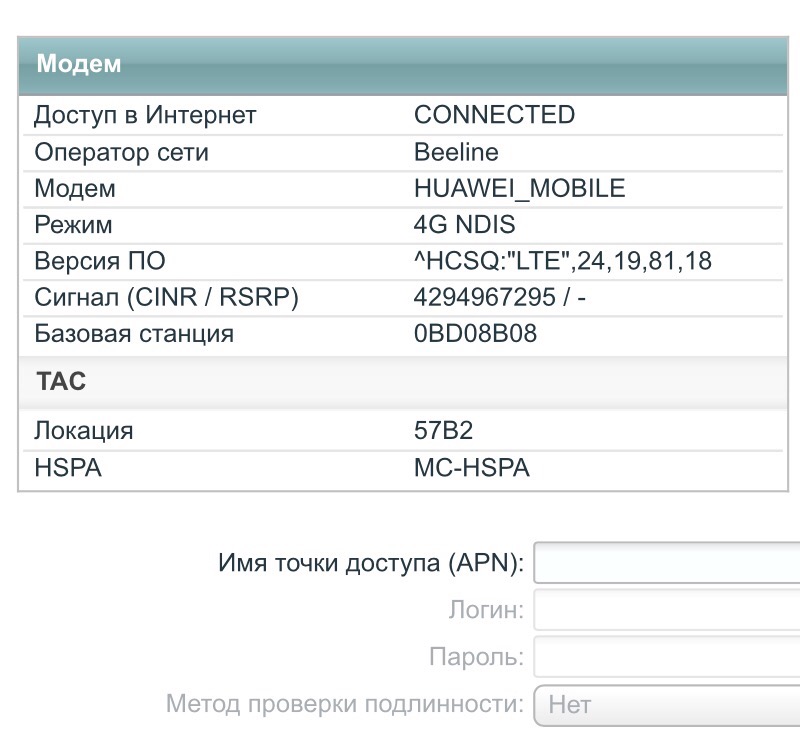The image size is (800, 741).
Task: Click the Оператор сети label
Action: tap(121, 152)
